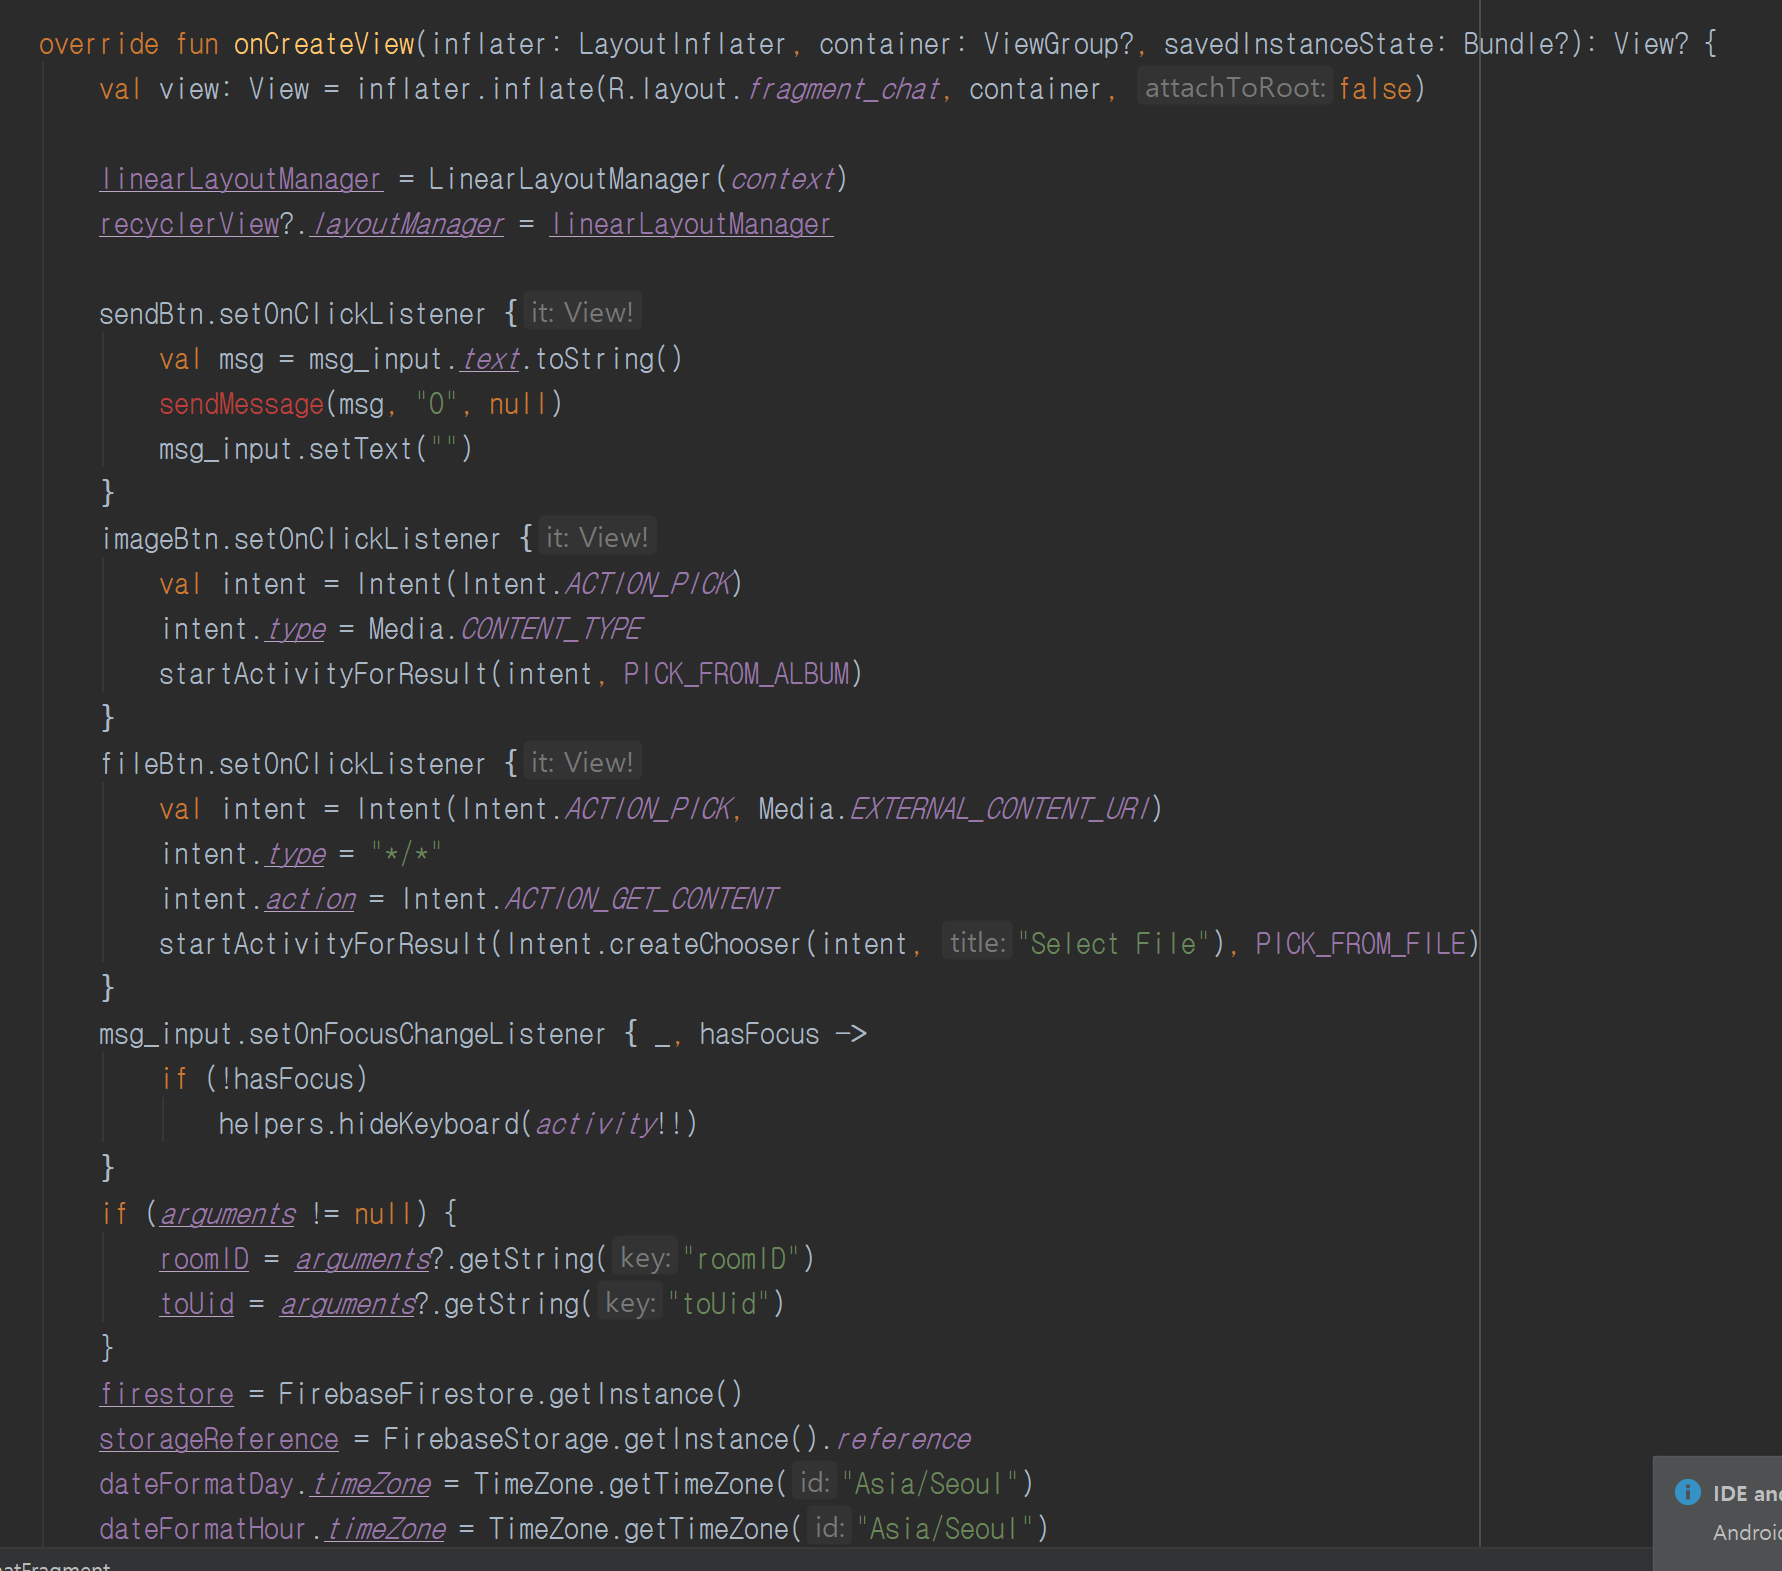Click the underlined "firestore" variable
The image size is (1782, 1571).
click(166, 1394)
